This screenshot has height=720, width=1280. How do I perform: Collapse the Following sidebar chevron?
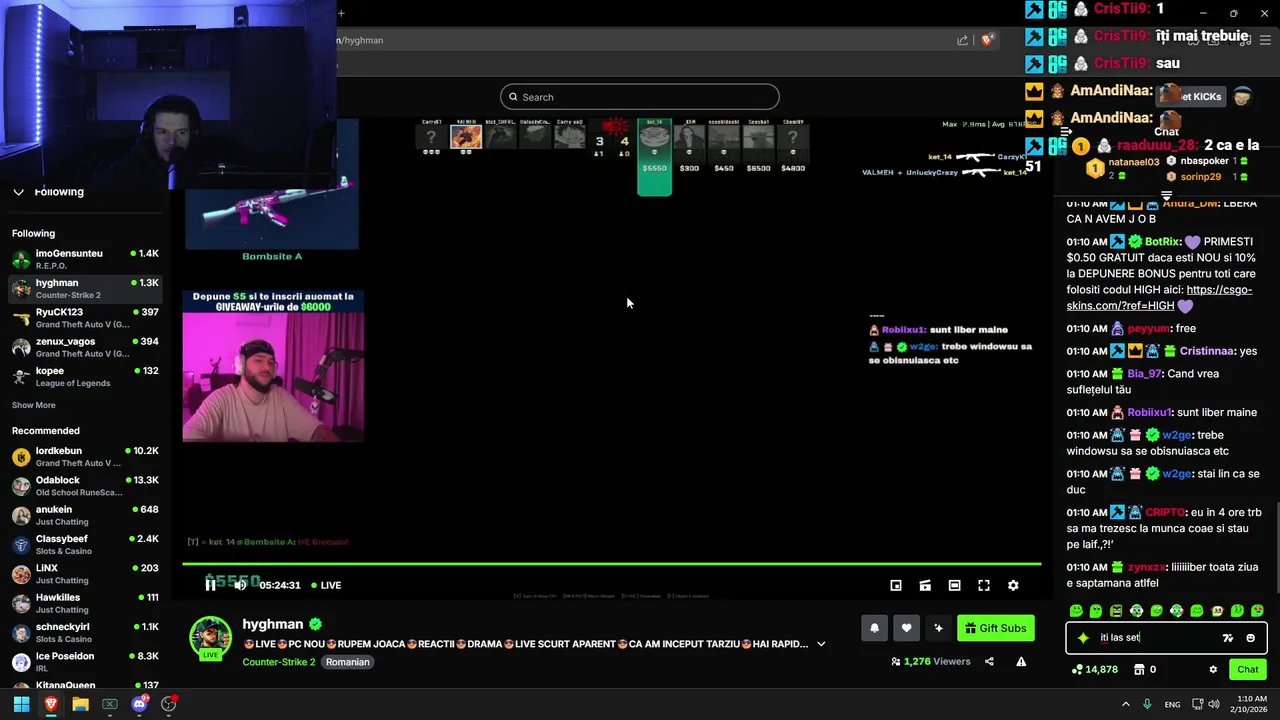(19, 192)
